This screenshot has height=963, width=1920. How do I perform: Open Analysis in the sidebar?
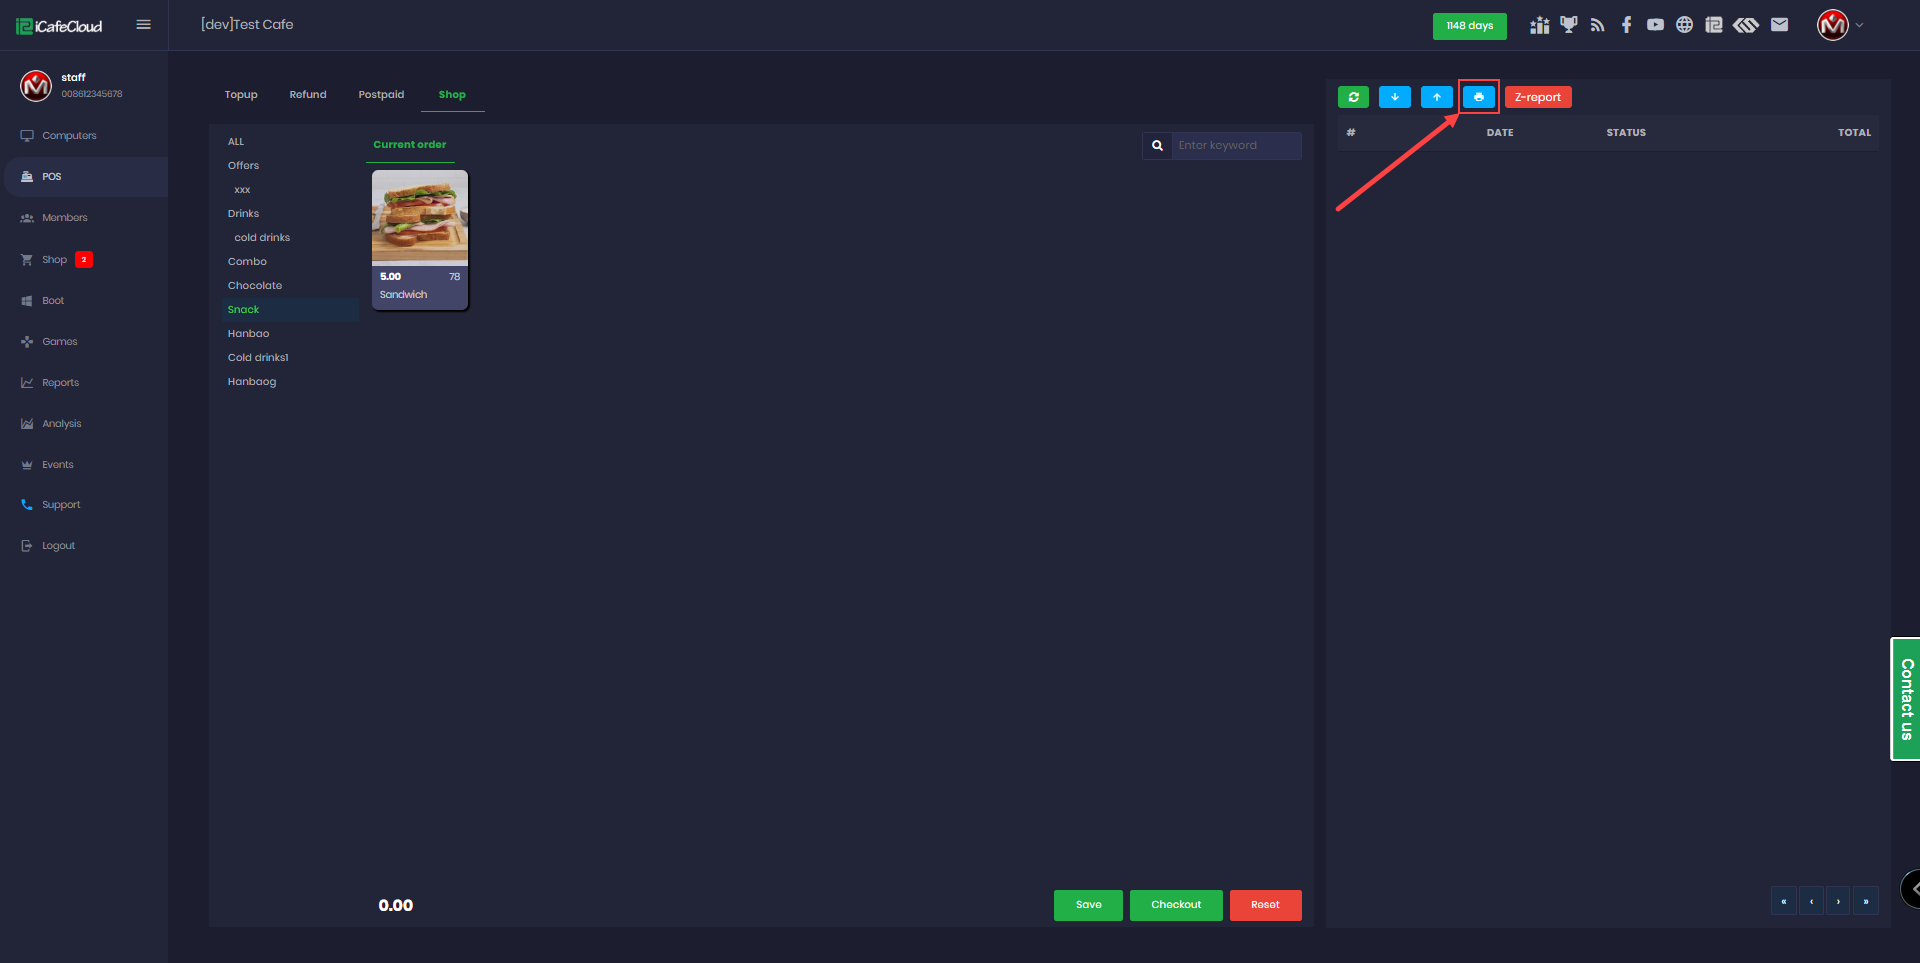click(x=84, y=424)
